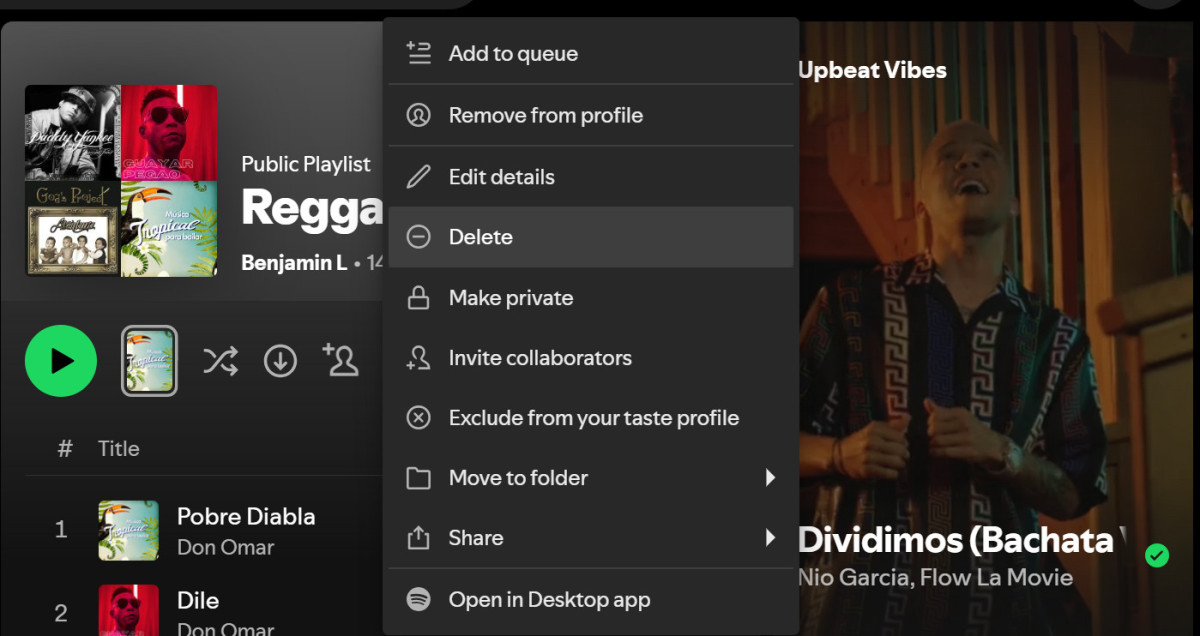
Task: Click the Pobre Diabla album artwork
Action: 128,530
